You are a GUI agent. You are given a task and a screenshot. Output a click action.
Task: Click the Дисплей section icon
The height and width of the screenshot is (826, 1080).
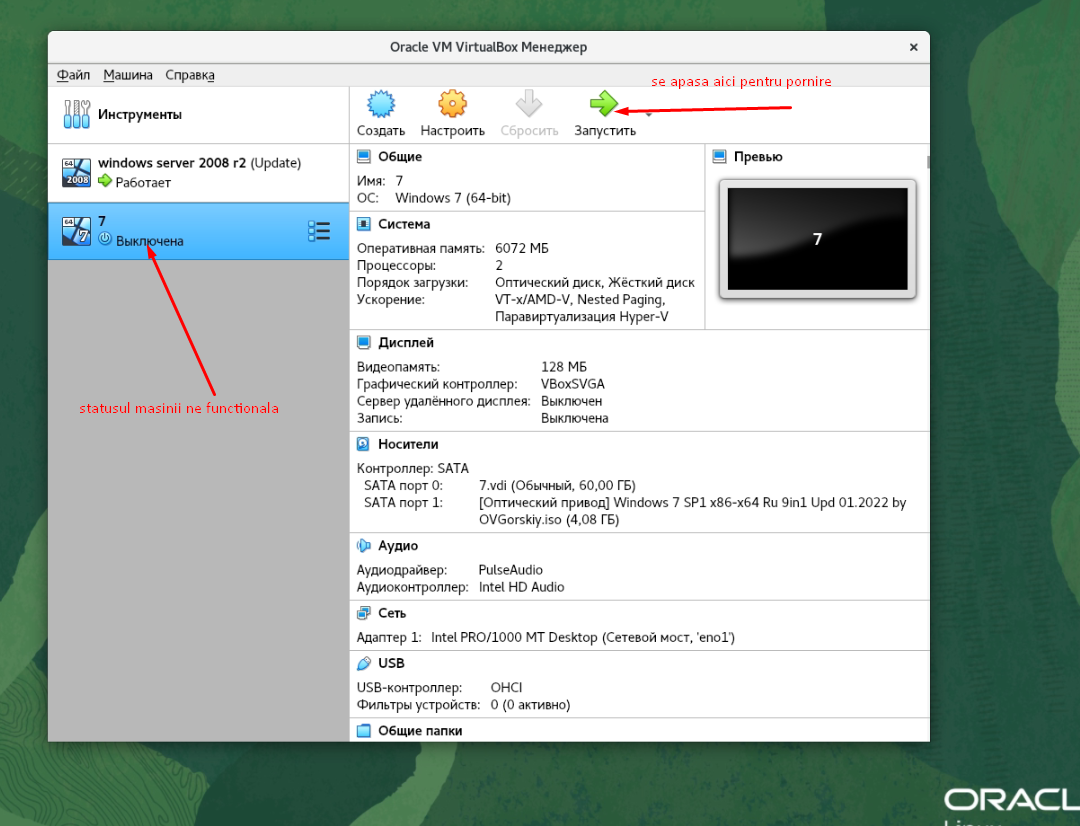[364, 342]
